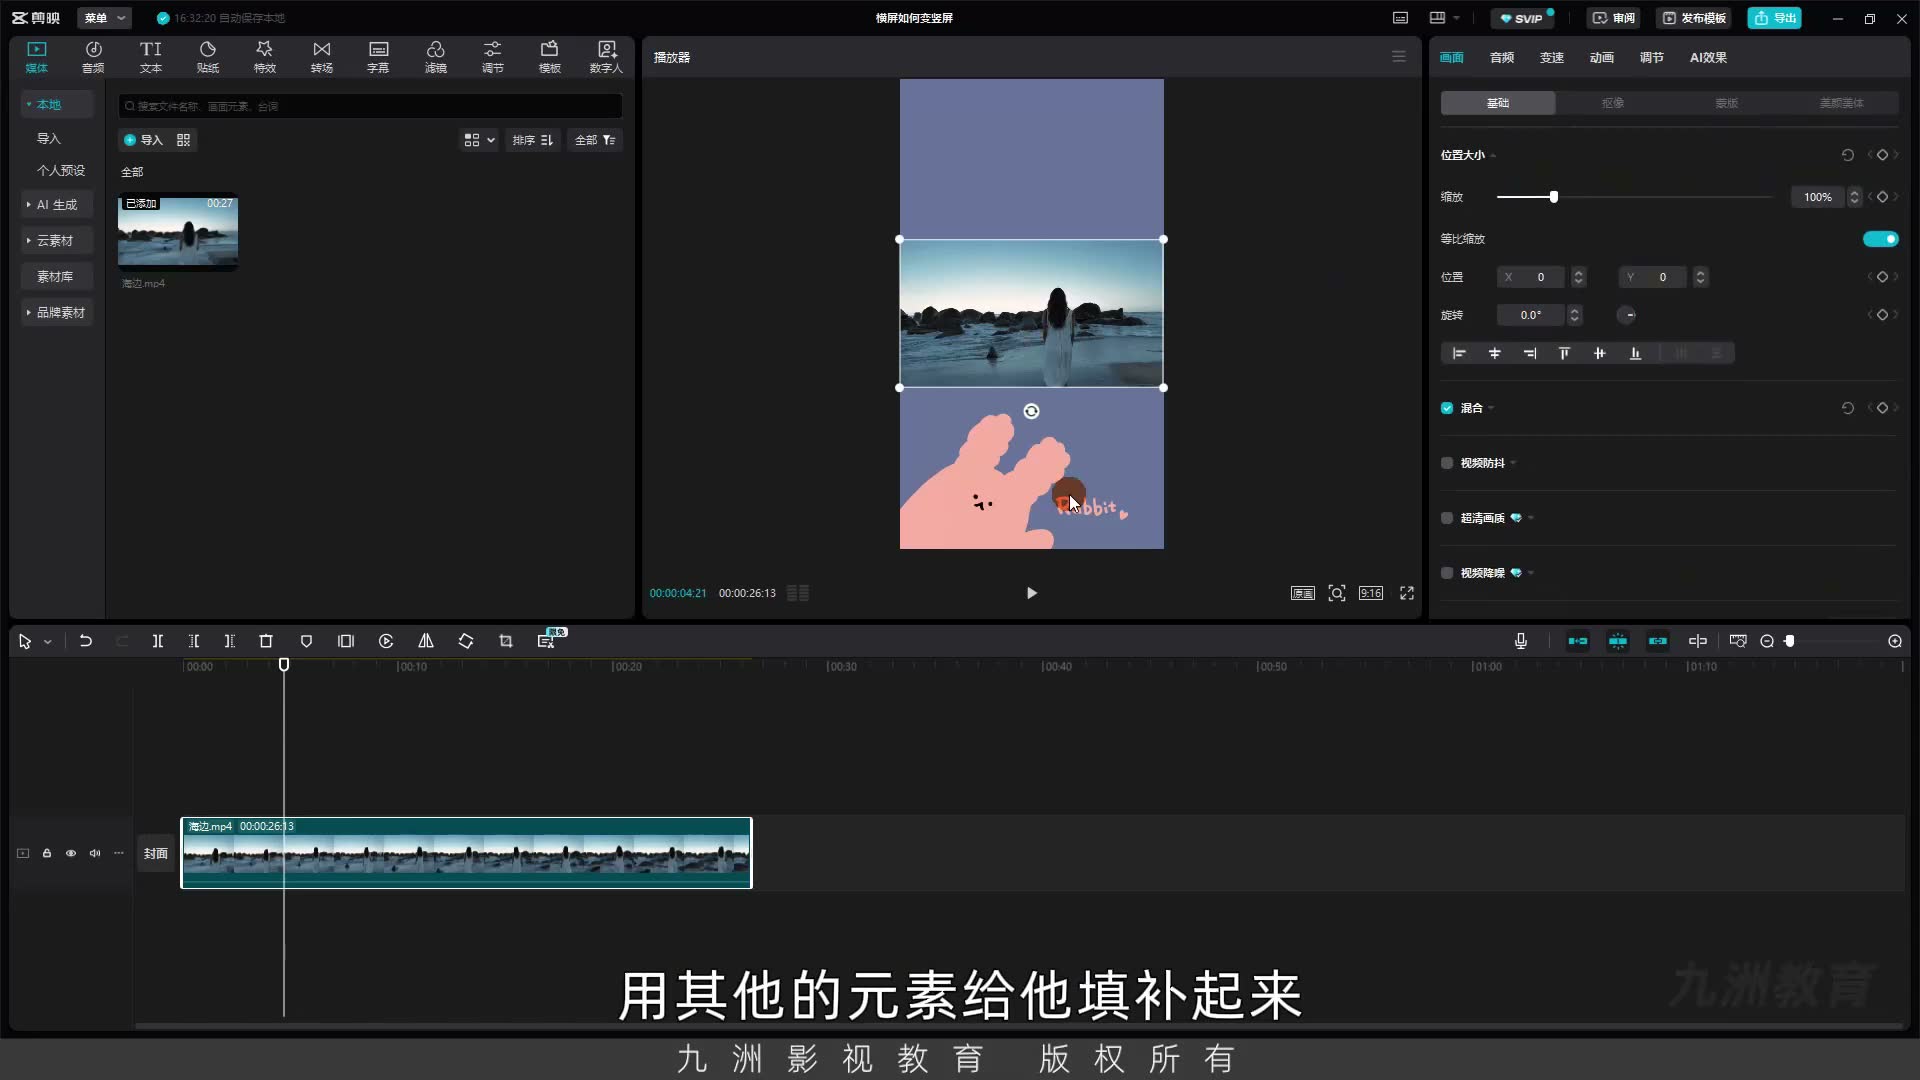This screenshot has height=1080, width=1920.
Task: Enable the 视频降噪 checkbox
Action: pos(1447,573)
